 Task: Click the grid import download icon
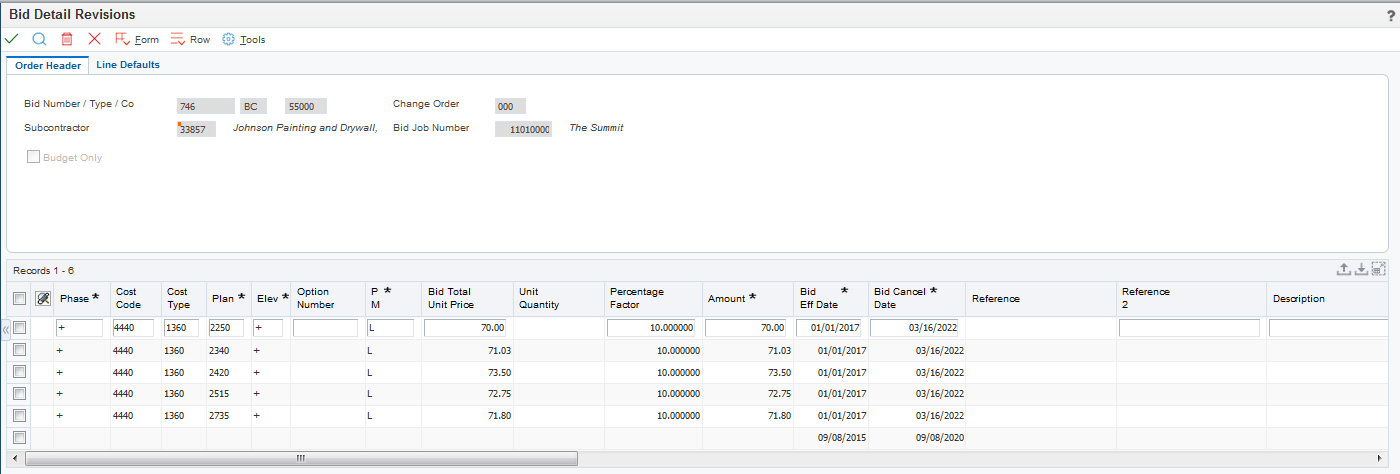pyautogui.click(x=1361, y=269)
